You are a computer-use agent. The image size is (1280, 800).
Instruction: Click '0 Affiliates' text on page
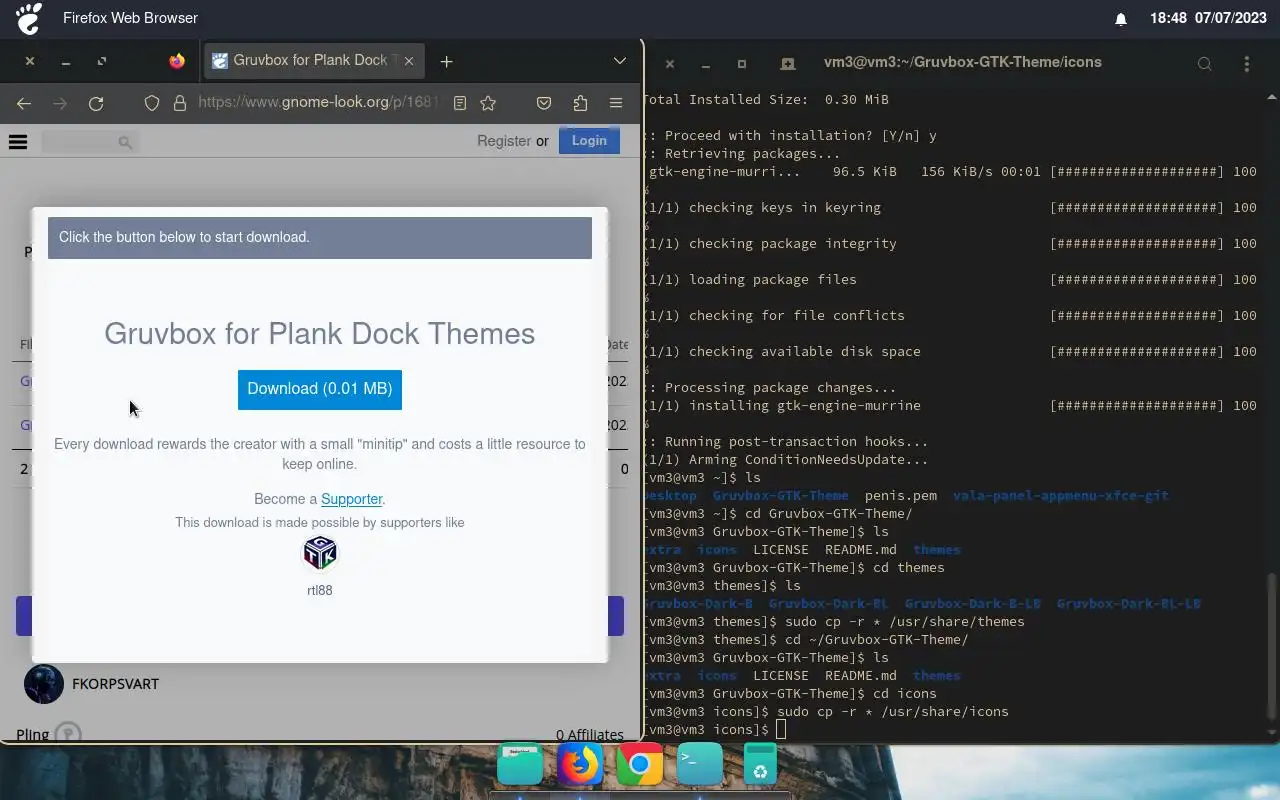pyautogui.click(x=590, y=735)
